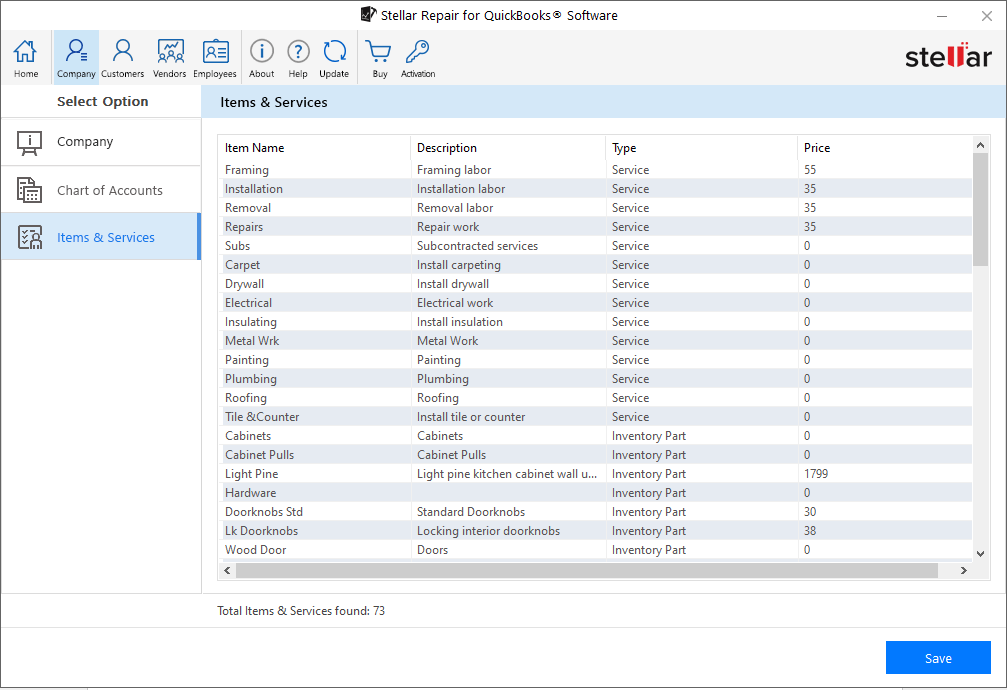Click the horizontal scrollbar left arrow
Screen dimensions: 1007x690
click(227, 571)
